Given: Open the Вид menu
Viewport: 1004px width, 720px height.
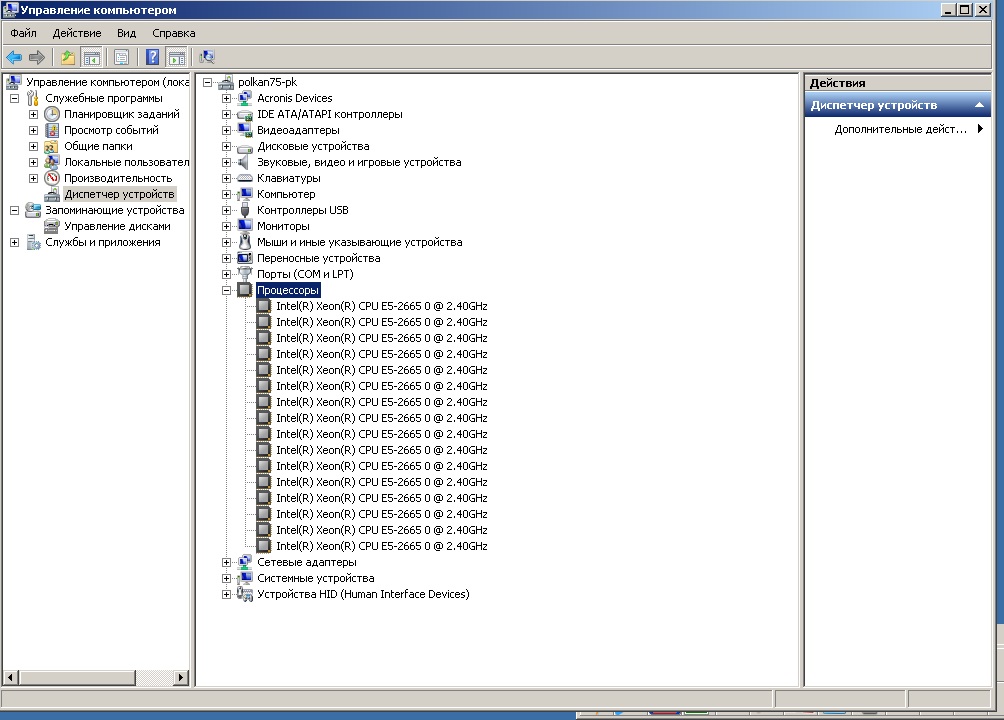Looking at the screenshot, I should coord(127,33).
